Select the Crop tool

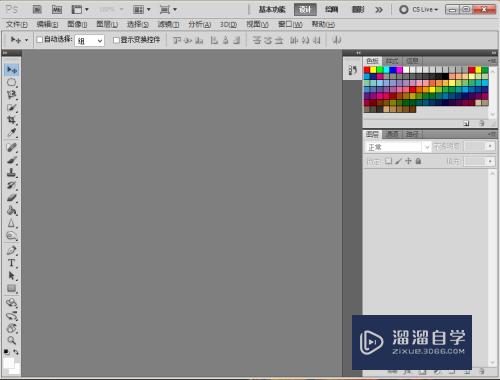(12, 120)
